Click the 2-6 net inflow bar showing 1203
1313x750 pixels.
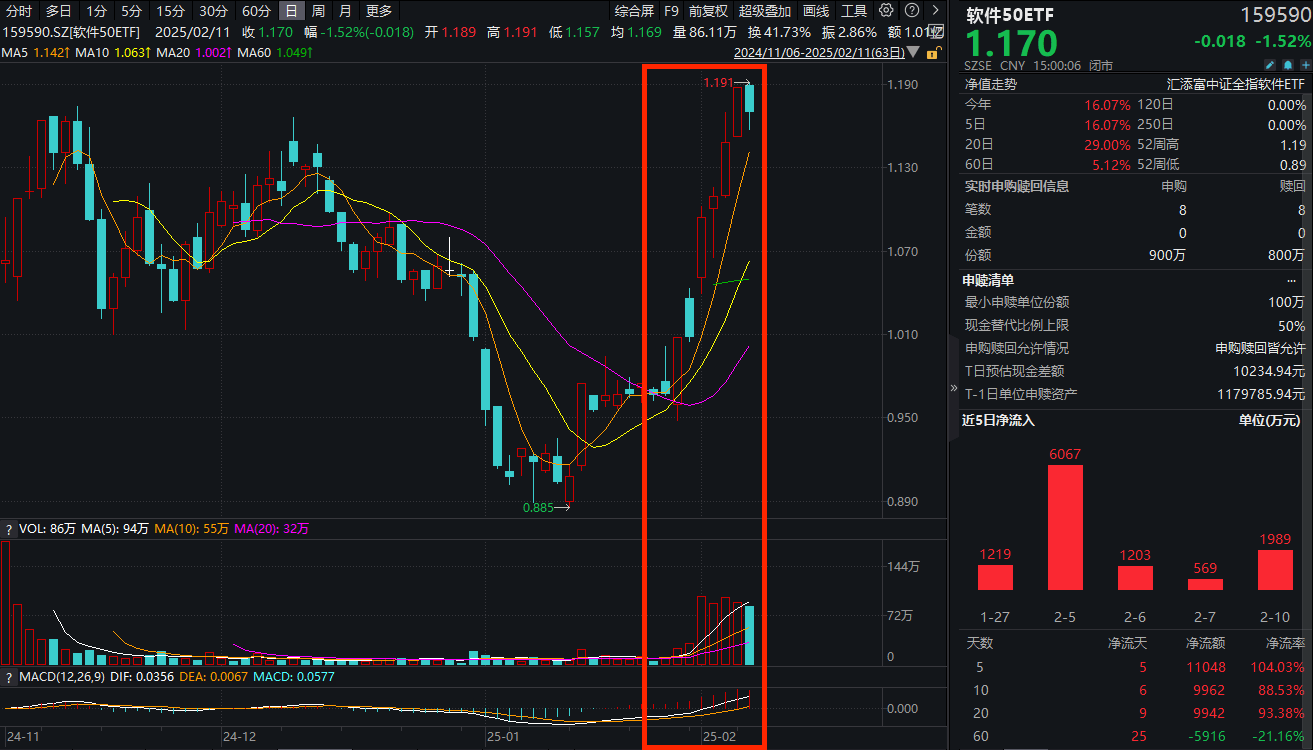(1135, 578)
